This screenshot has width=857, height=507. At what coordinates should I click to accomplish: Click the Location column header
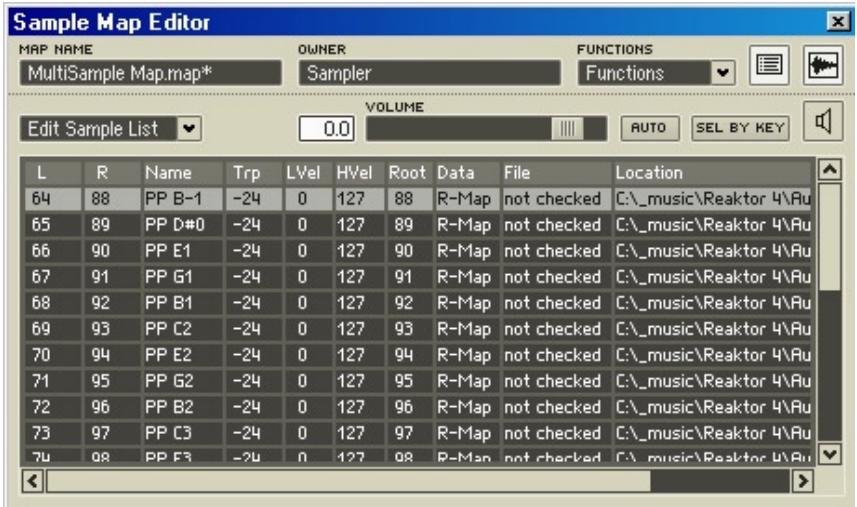pos(712,173)
